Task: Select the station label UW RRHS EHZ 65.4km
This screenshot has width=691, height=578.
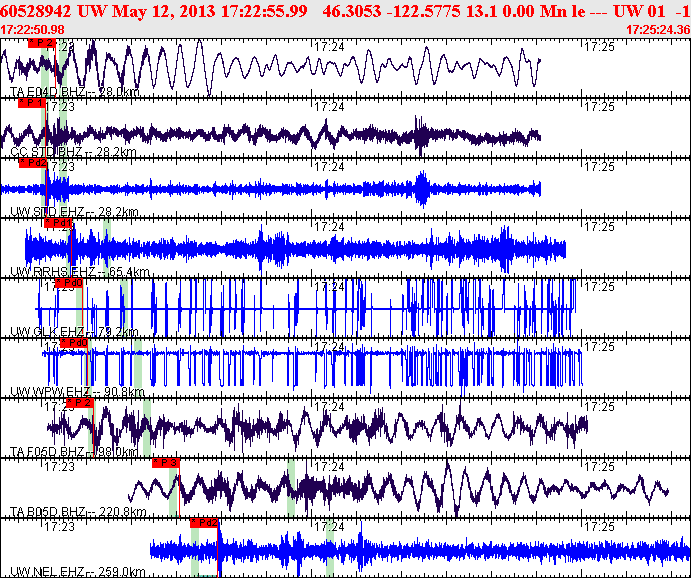Action: pos(80,272)
